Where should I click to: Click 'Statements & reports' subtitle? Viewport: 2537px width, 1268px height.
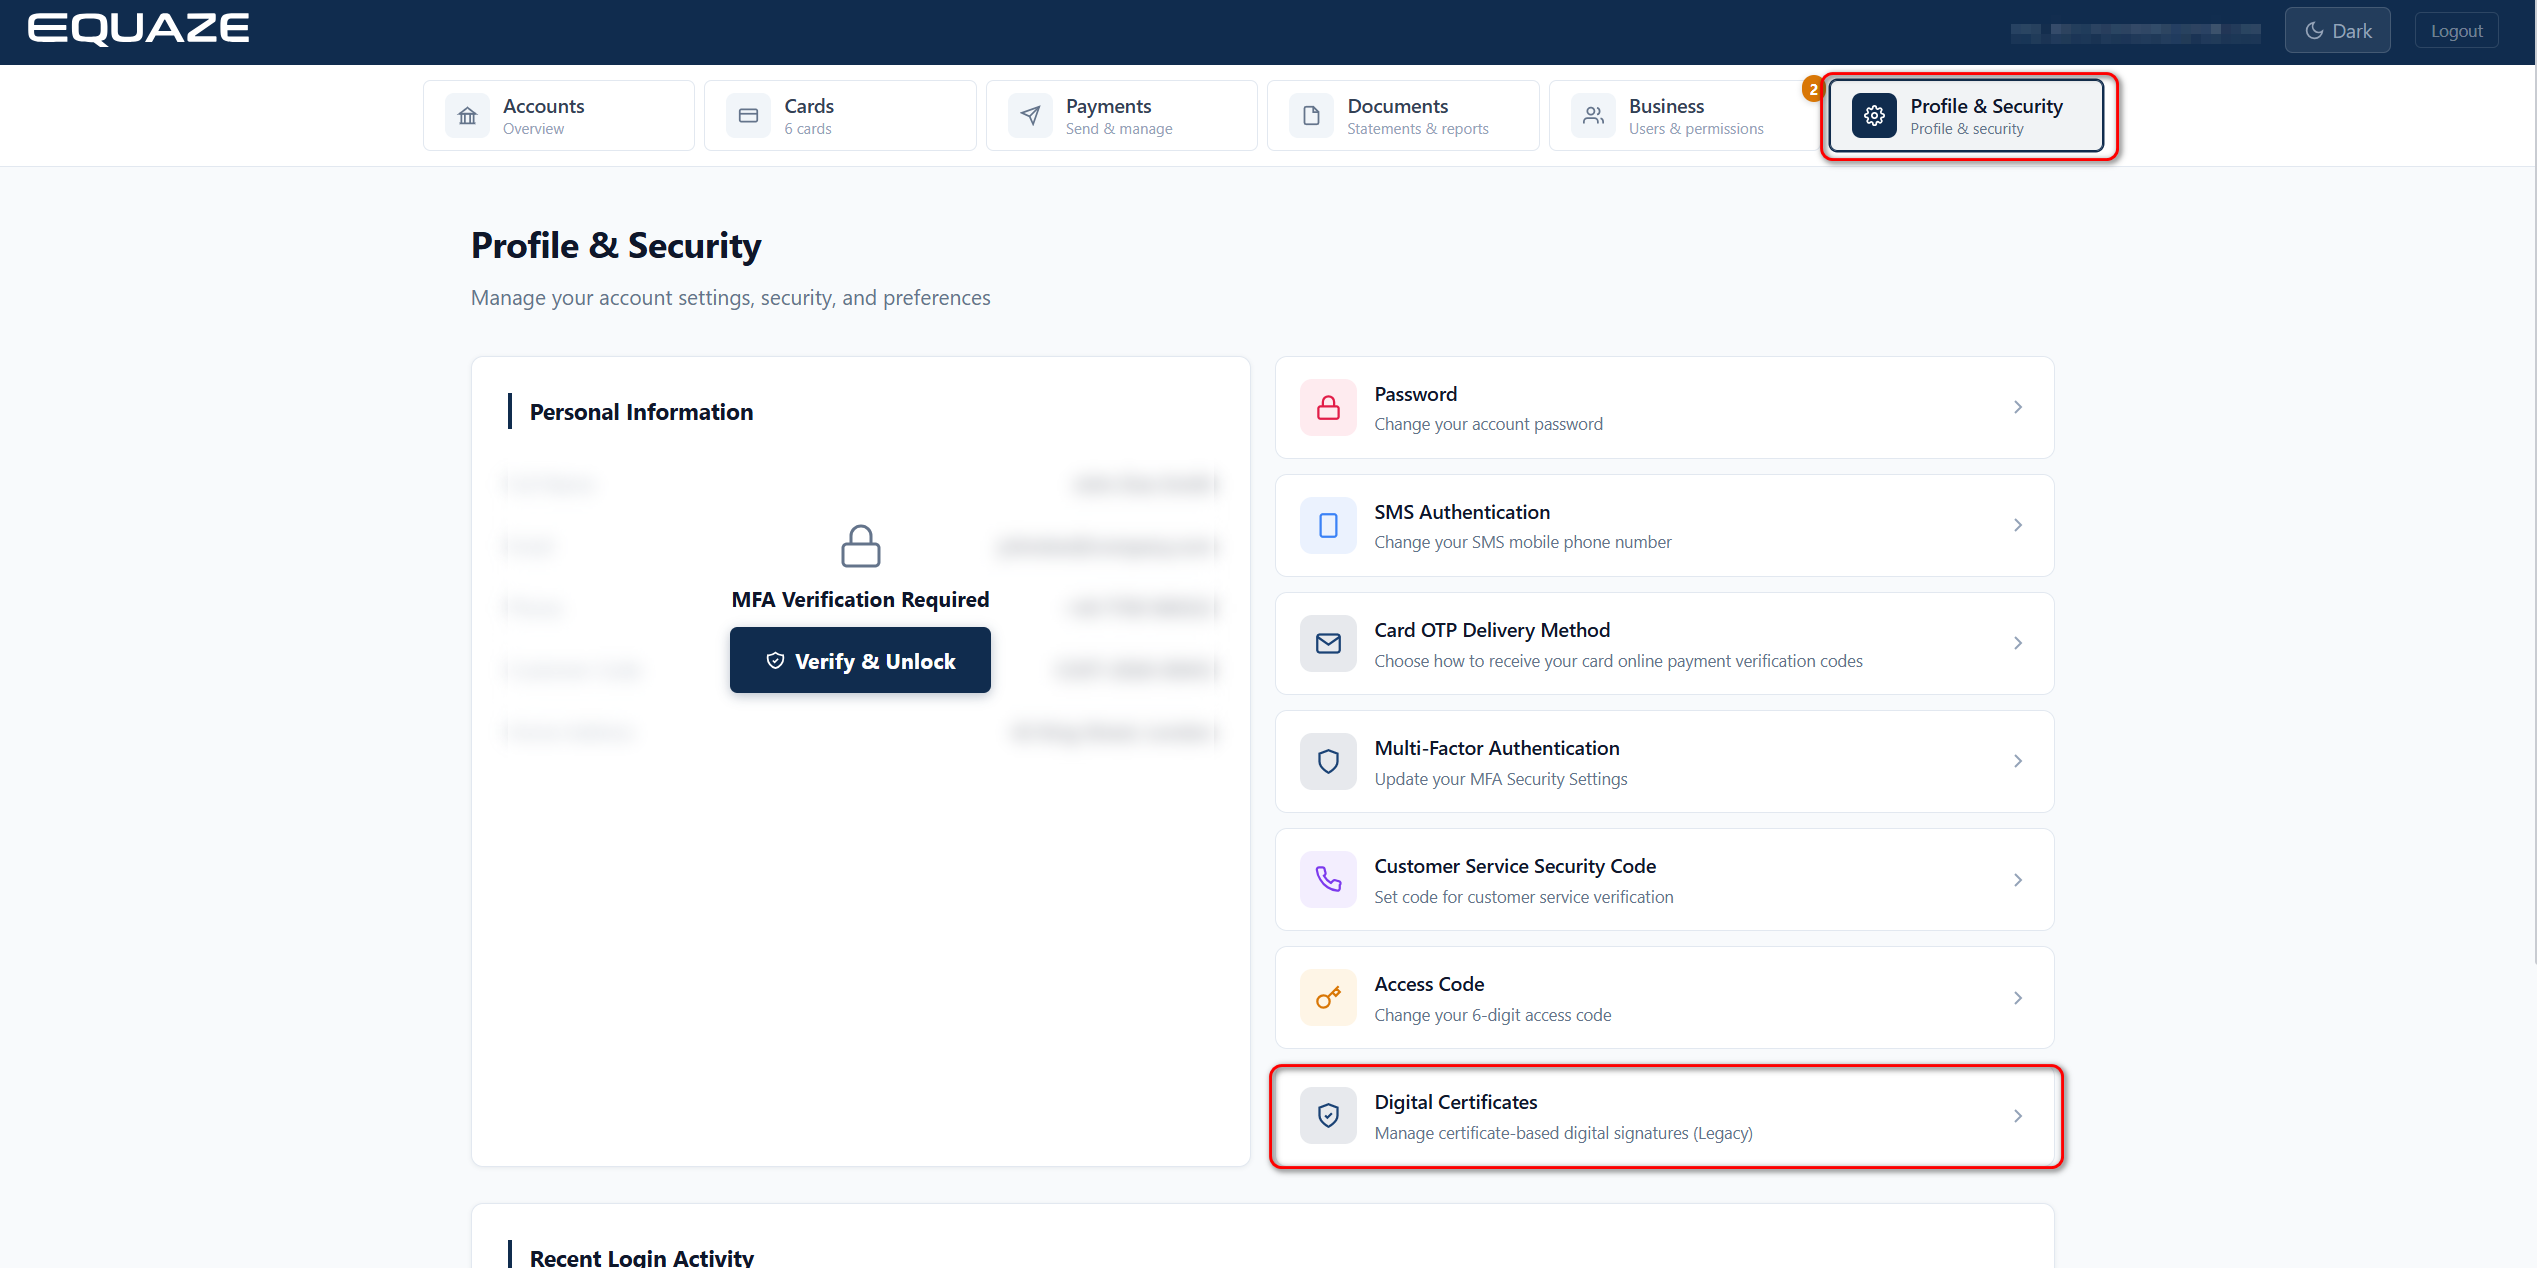pyautogui.click(x=1417, y=129)
